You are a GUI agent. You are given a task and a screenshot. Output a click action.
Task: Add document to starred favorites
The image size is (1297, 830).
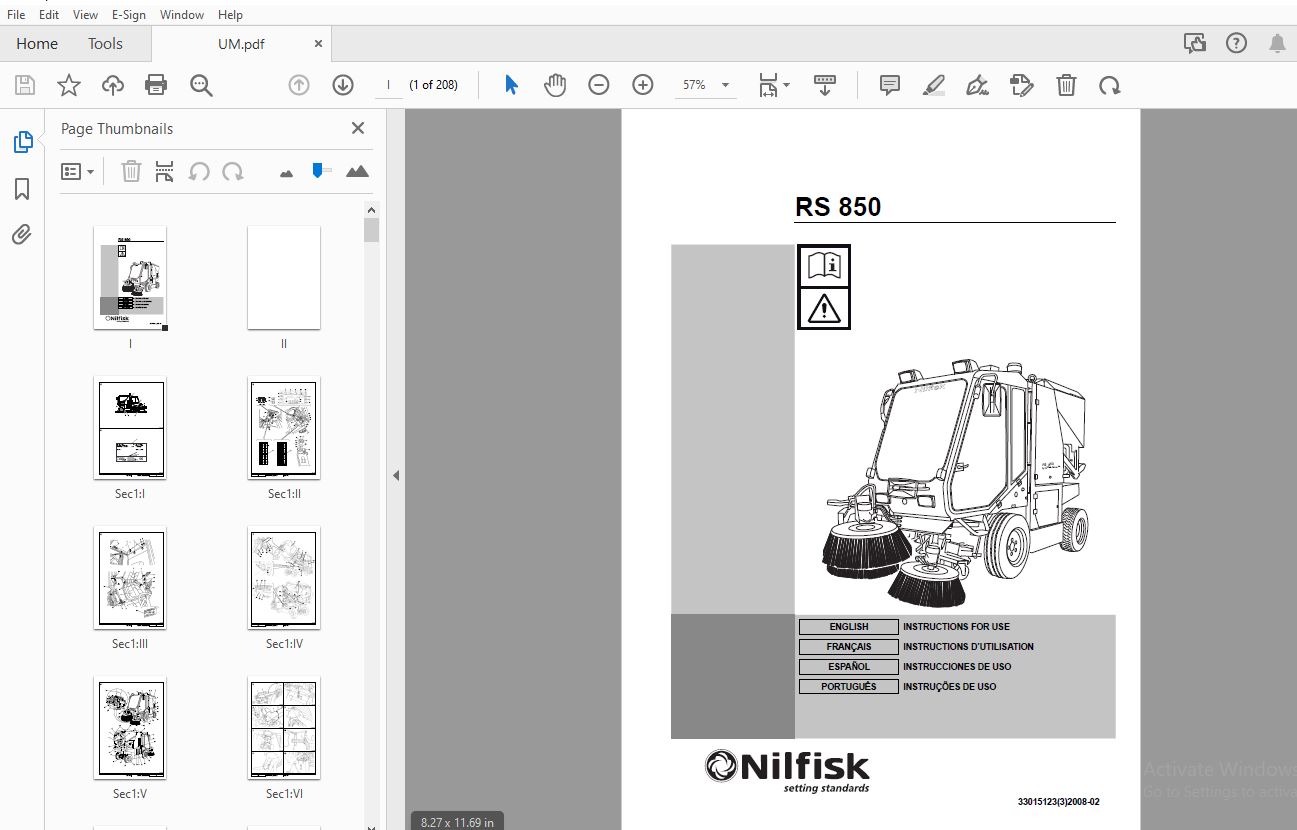(x=68, y=85)
